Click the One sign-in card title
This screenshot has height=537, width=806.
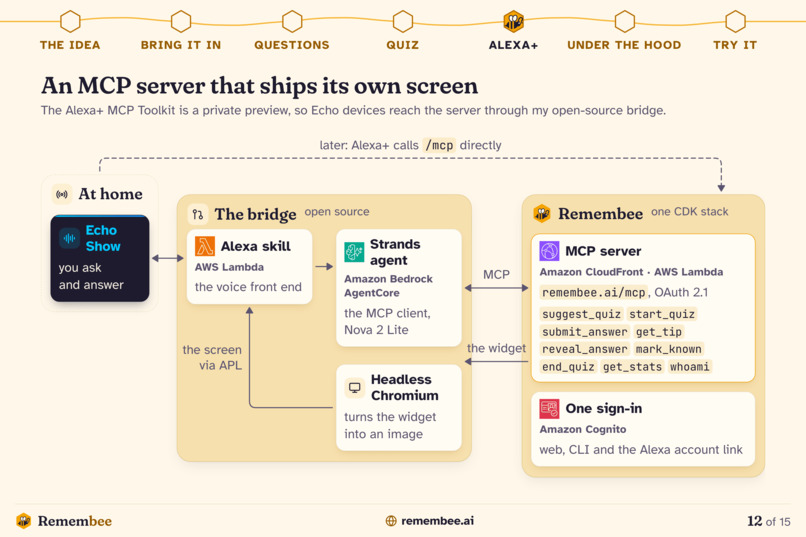click(x=604, y=409)
